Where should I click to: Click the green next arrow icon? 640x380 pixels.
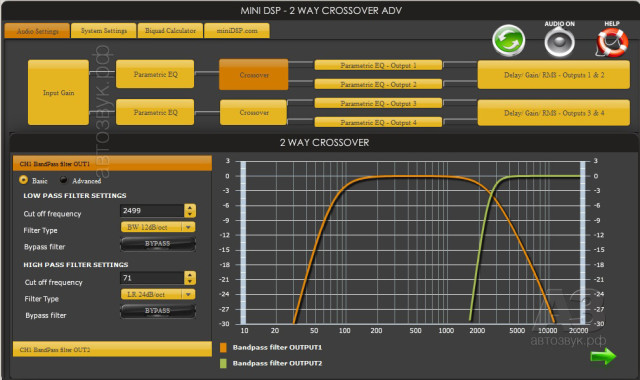pos(603,356)
